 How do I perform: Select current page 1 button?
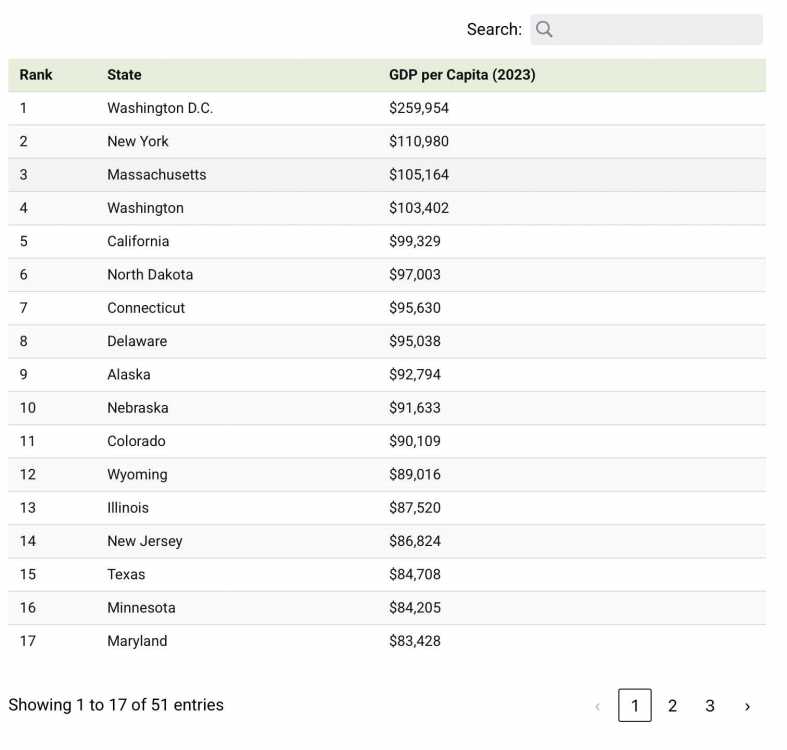[x=634, y=705]
